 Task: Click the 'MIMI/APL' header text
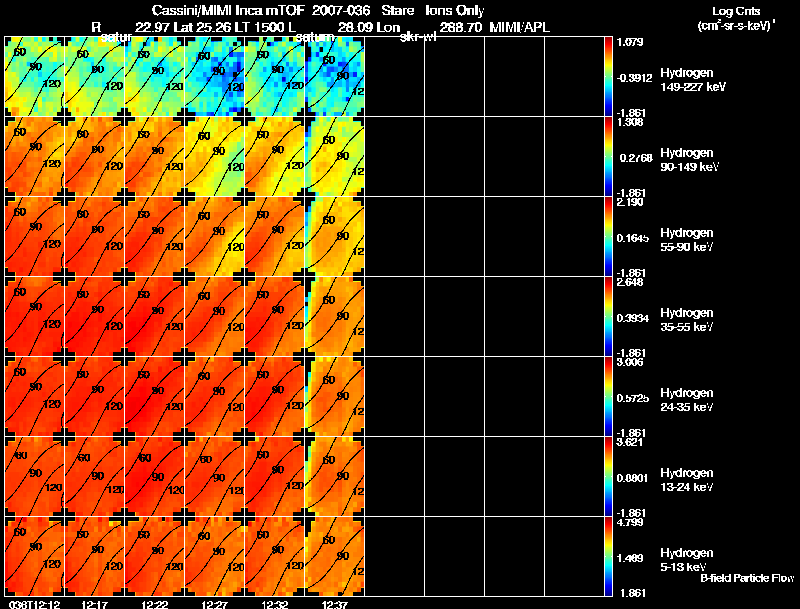coord(519,28)
